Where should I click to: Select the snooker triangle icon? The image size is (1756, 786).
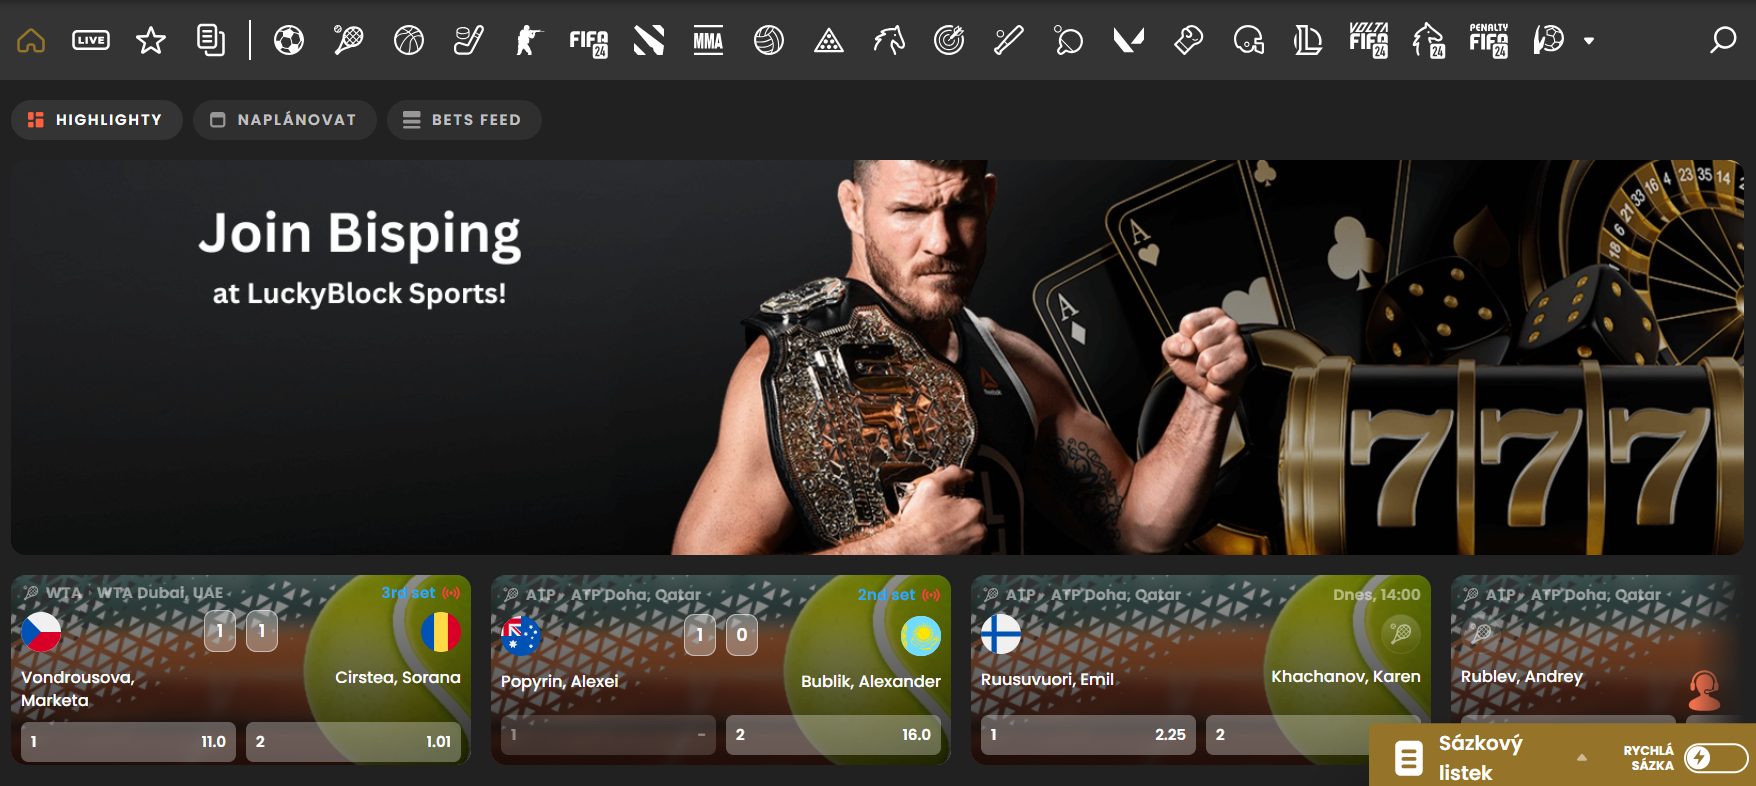coord(829,40)
